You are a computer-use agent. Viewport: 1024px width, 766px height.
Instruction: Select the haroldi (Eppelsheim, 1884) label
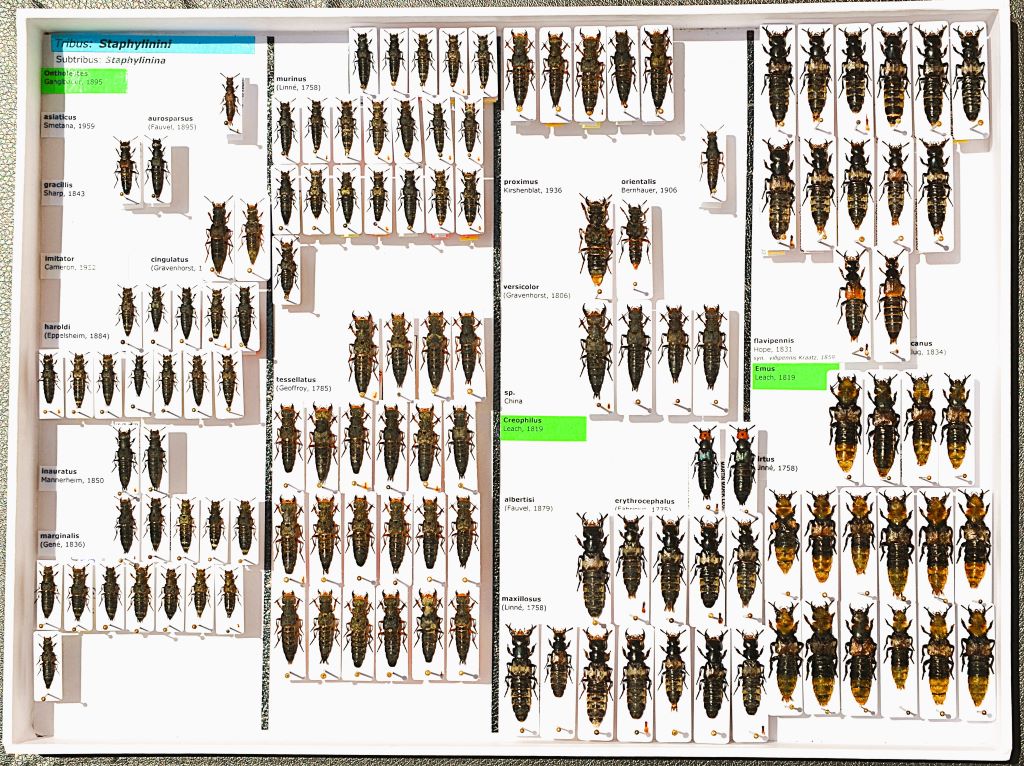click(x=76, y=331)
